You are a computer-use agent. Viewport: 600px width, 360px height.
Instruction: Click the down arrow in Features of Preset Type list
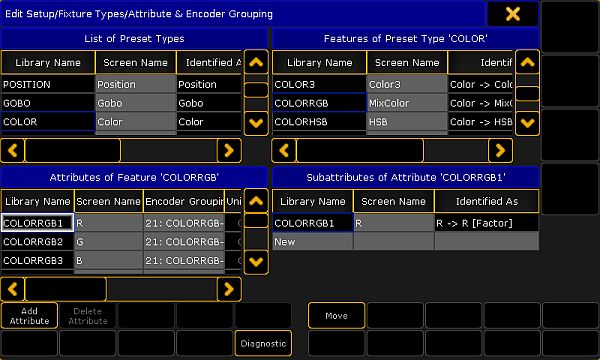click(x=527, y=123)
